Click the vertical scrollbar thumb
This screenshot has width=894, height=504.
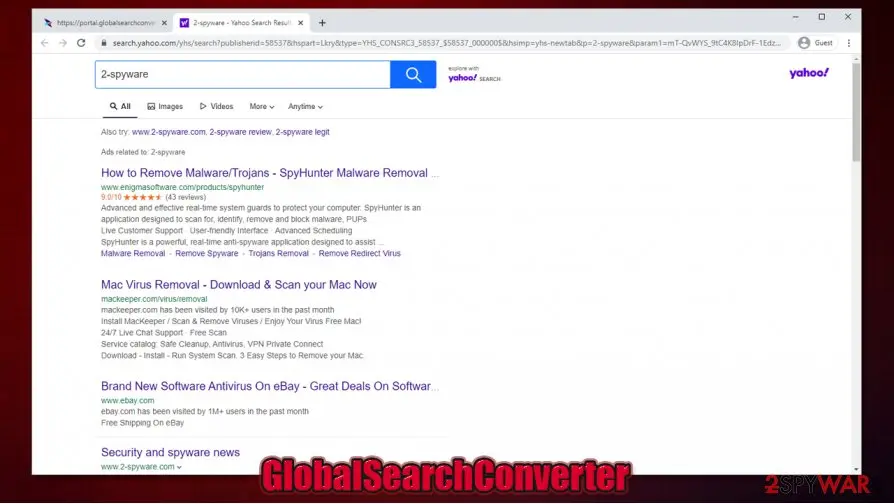click(x=856, y=112)
